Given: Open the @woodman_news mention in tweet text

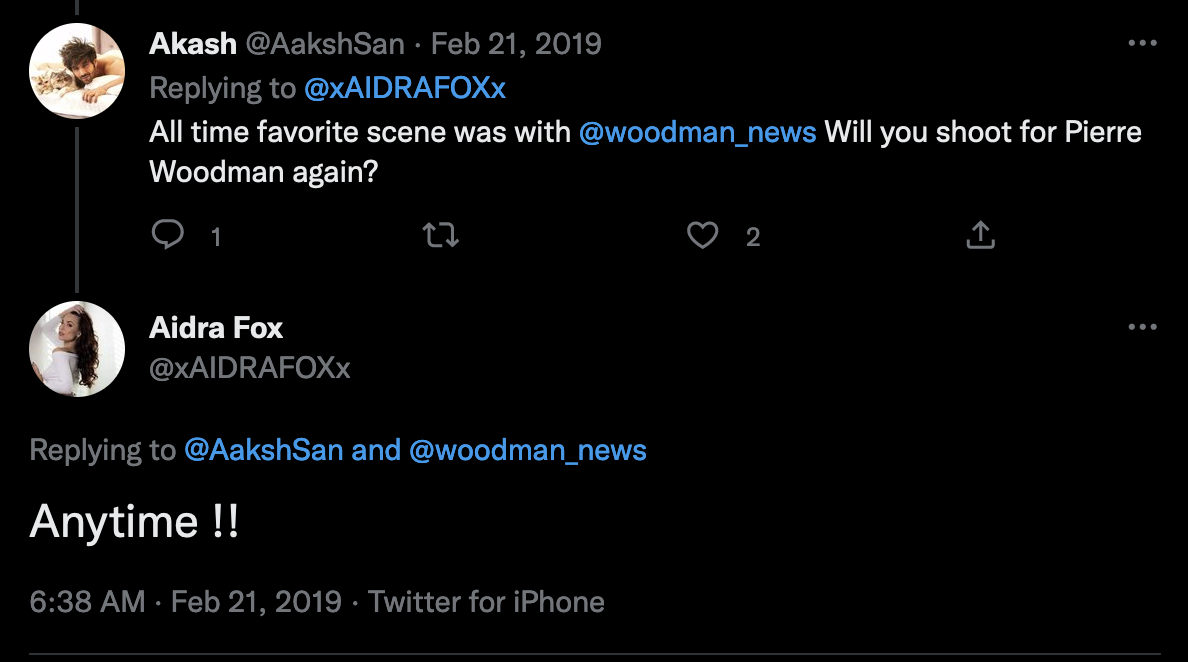Looking at the screenshot, I should [x=697, y=132].
